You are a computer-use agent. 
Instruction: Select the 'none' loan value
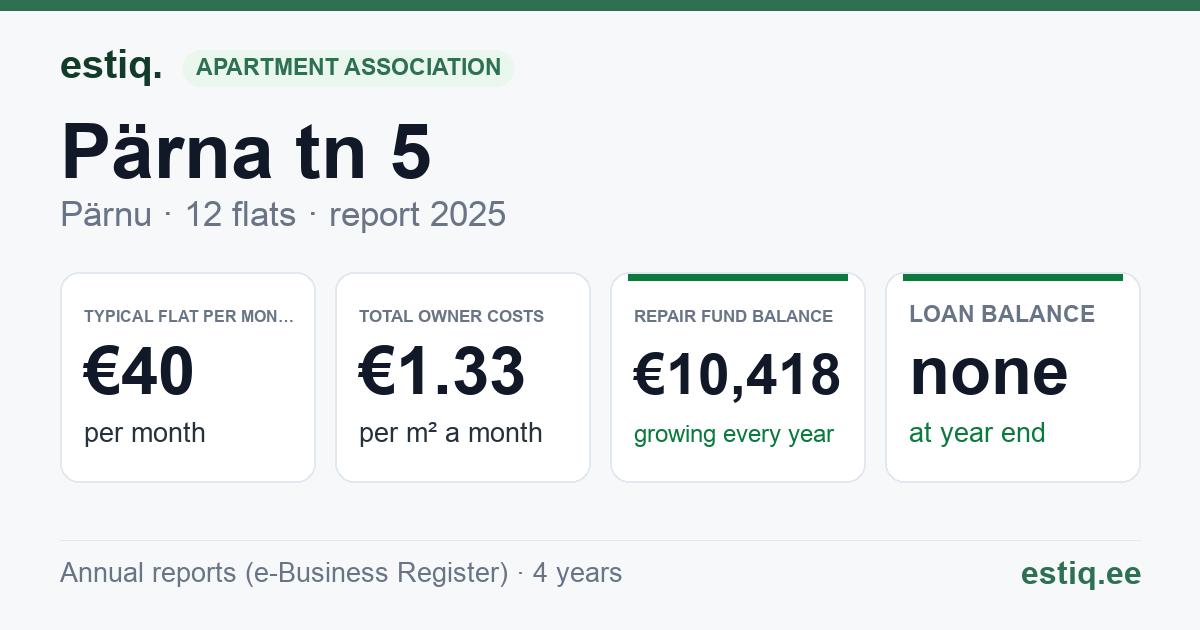point(989,372)
